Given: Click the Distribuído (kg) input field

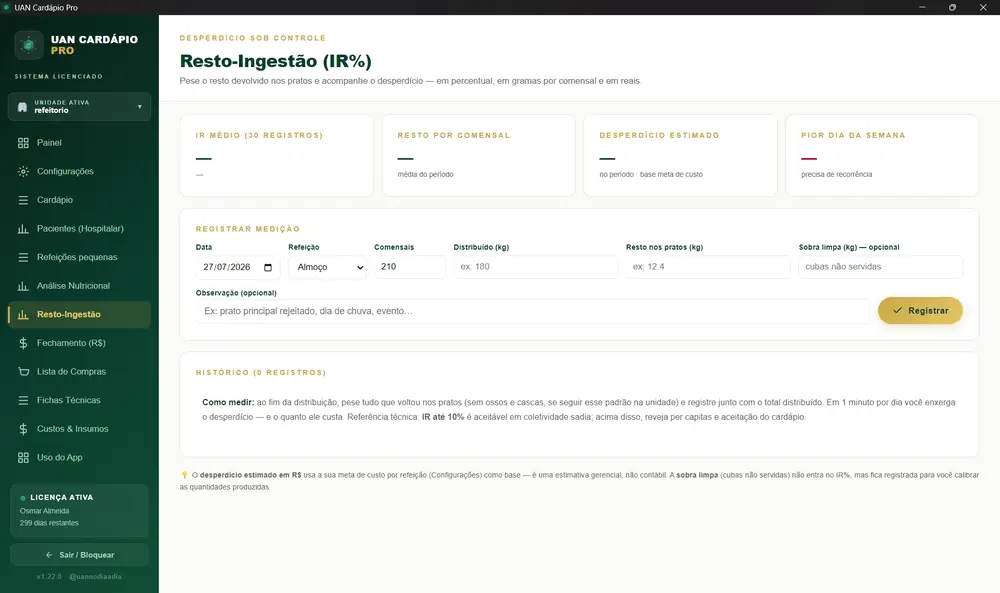Looking at the screenshot, I should [536, 267].
